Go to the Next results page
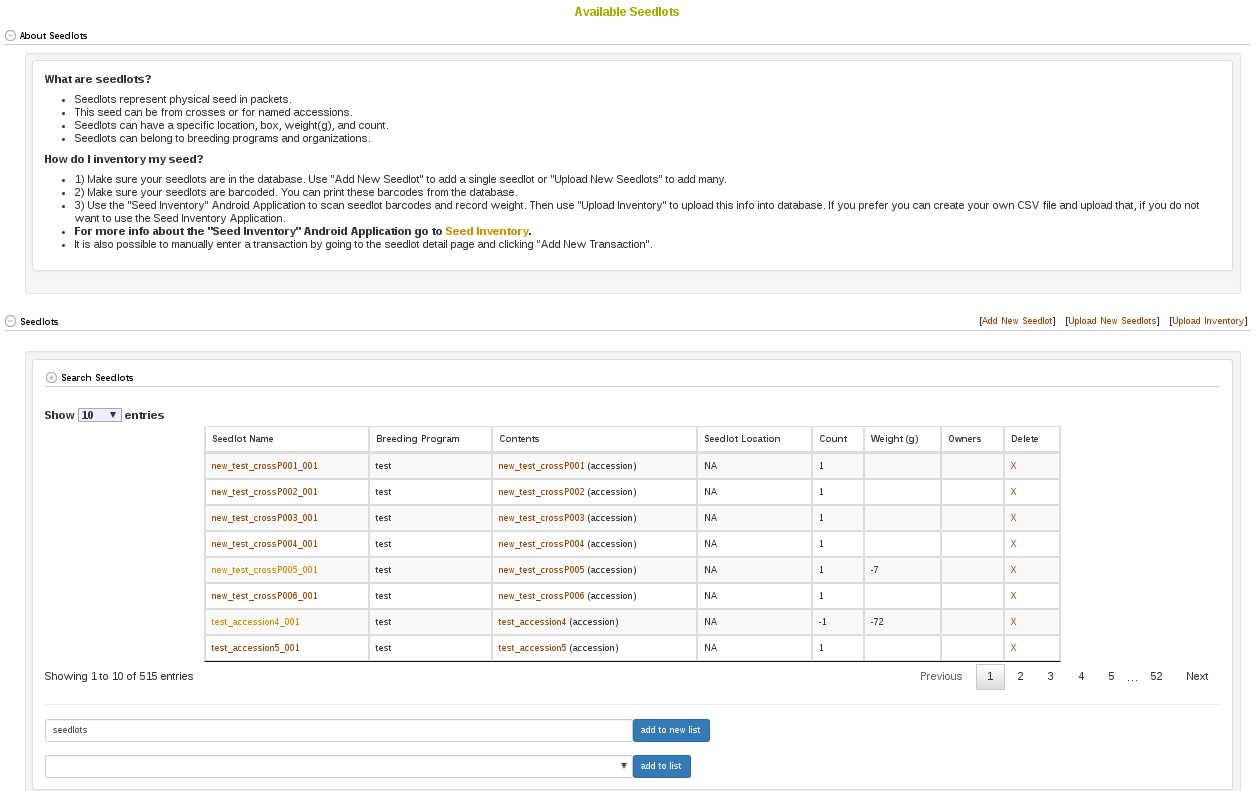 click(x=1197, y=677)
